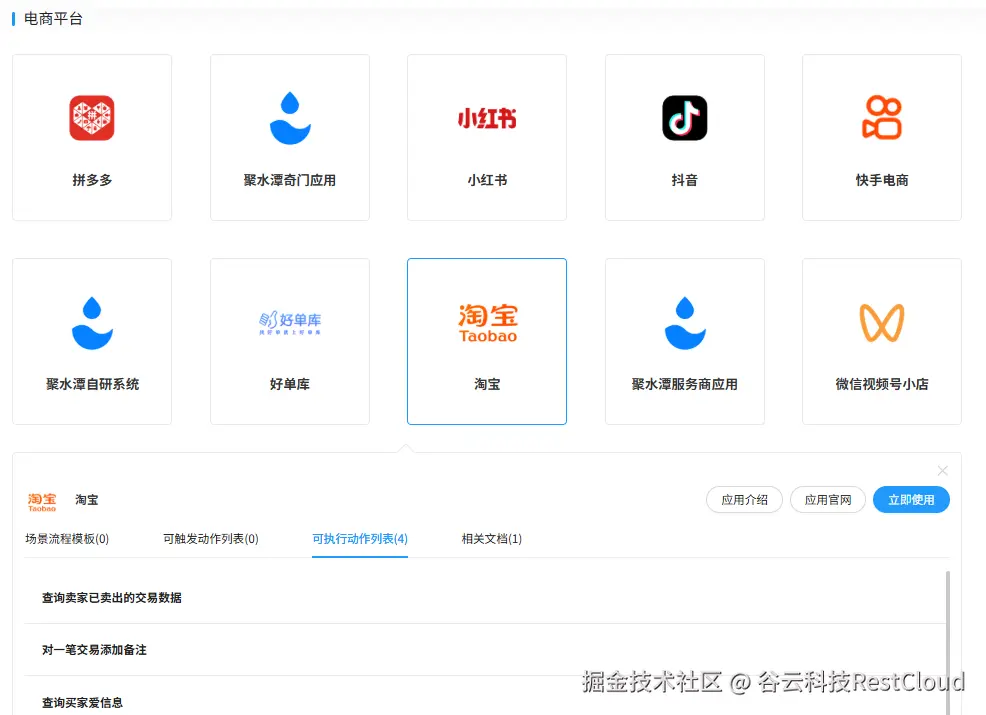Click the 好单库 card label
This screenshot has height=715, width=986.
tap(290, 384)
